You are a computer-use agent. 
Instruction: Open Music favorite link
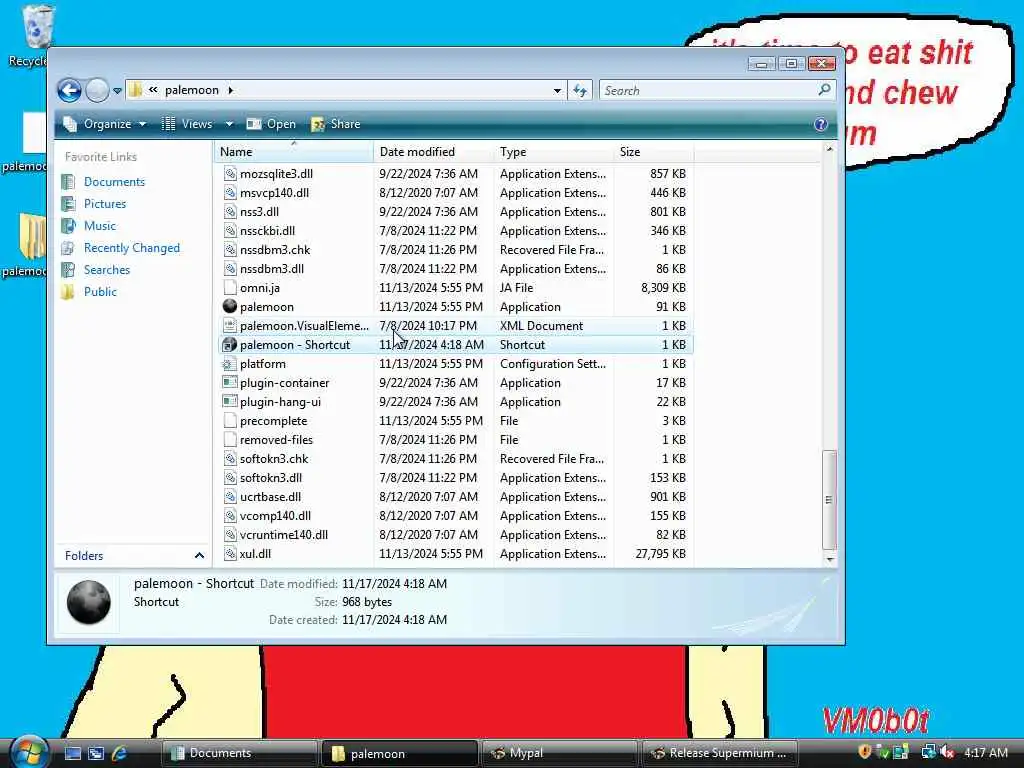click(x=99, y=226)
